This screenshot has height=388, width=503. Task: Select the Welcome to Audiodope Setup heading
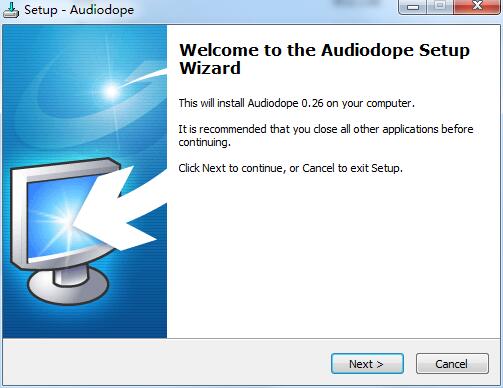[325, 59]
